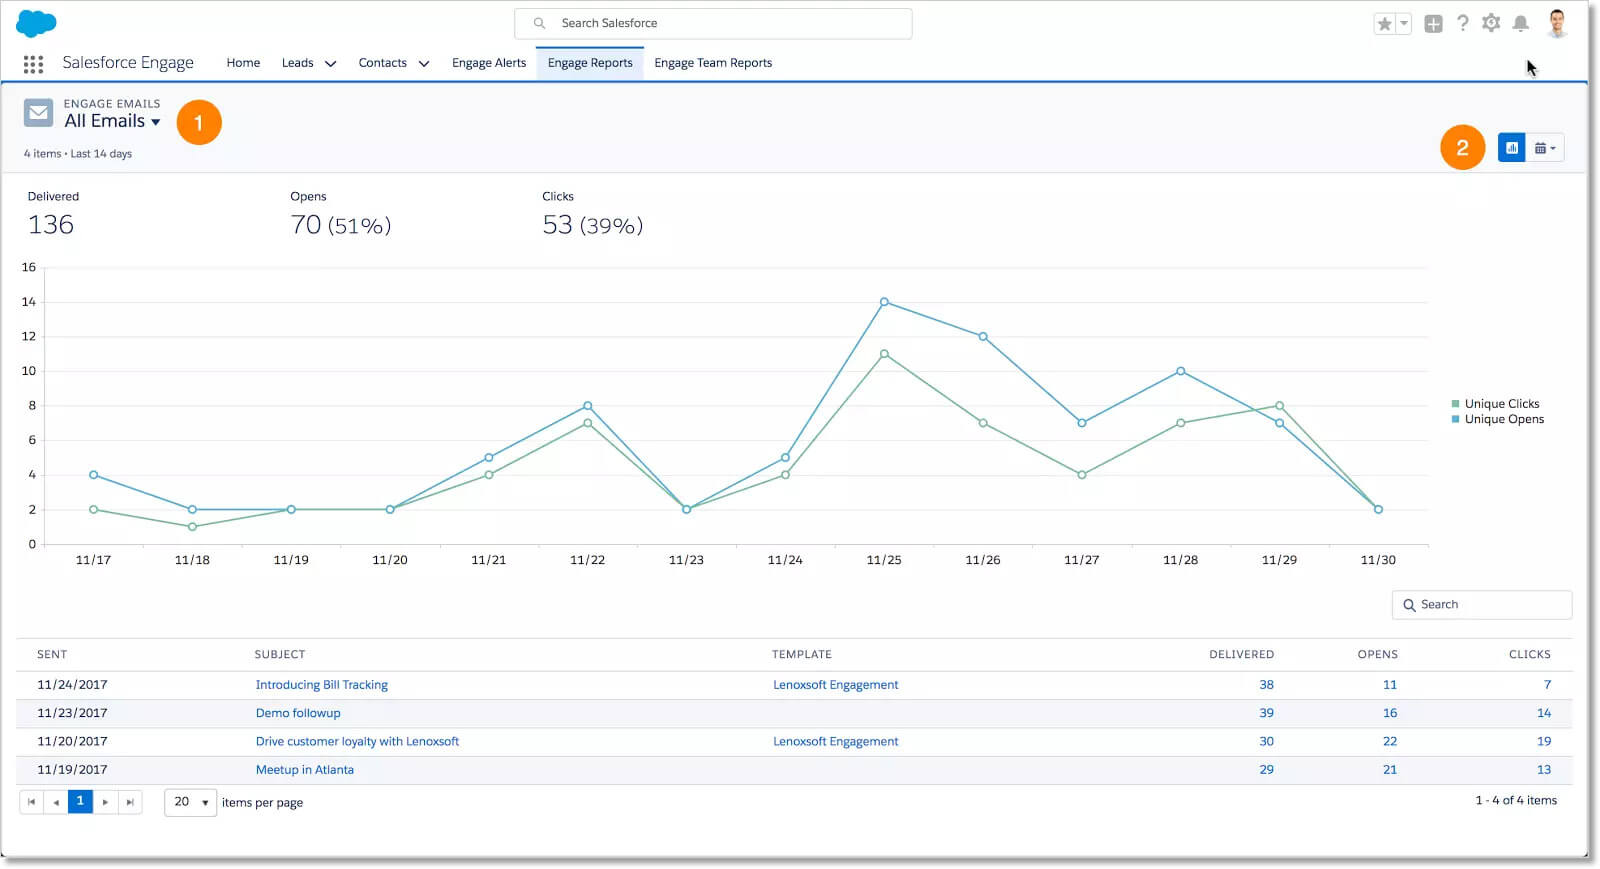Switch to the Engage Alerts tab
Viewport: 1600px width, 869px height.
[x=488, y=63]
